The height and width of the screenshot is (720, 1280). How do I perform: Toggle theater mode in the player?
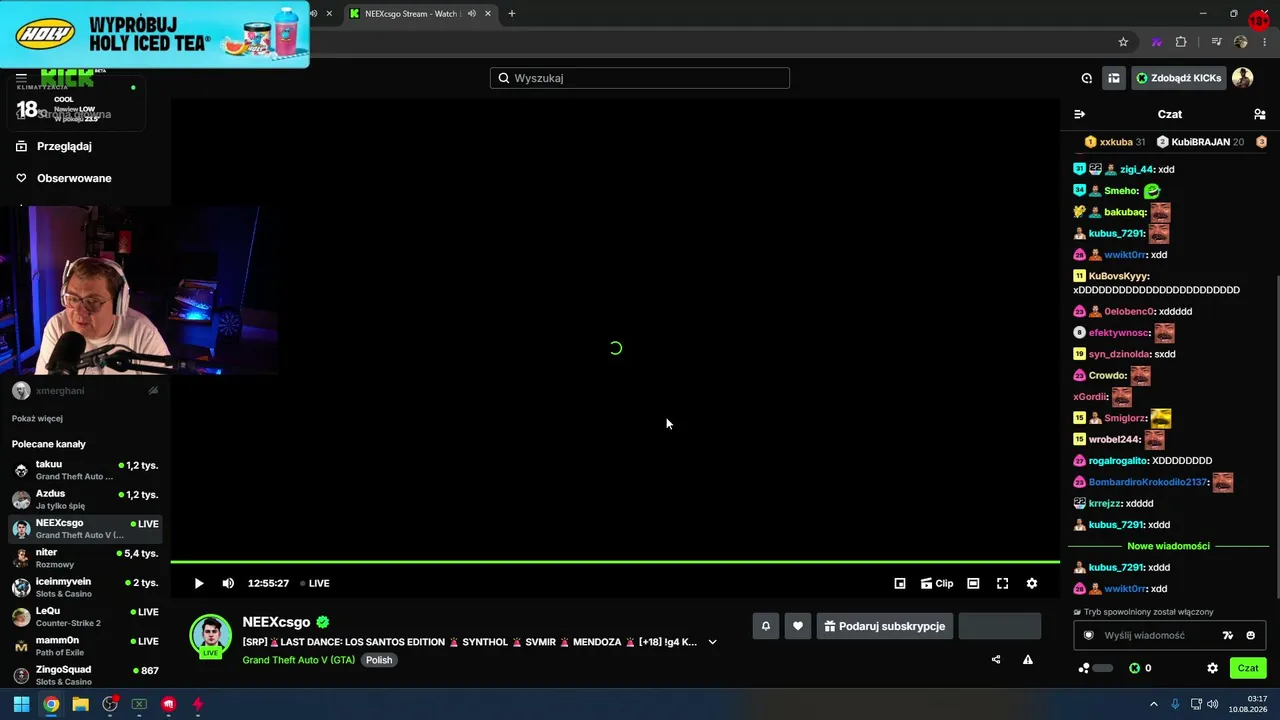click(973, 583)
